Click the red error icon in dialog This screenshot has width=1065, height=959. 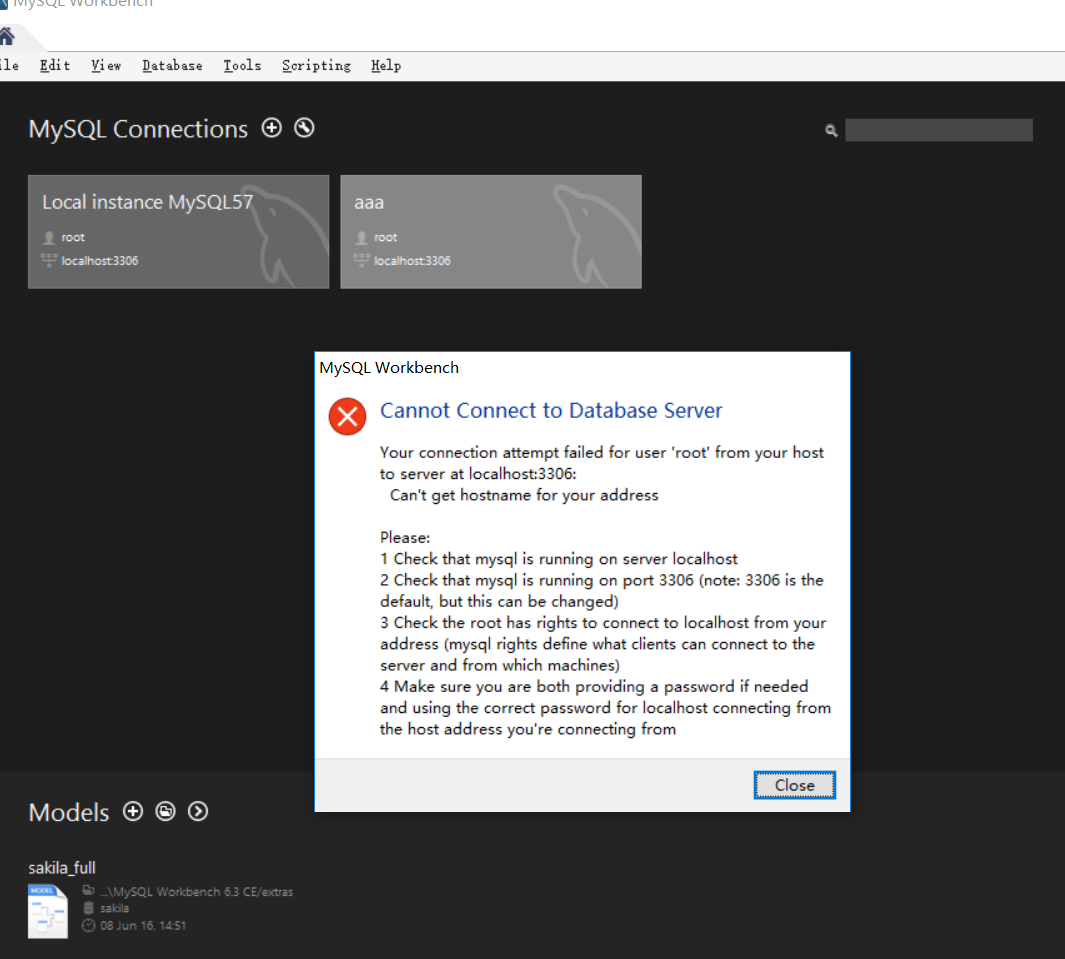point(347,416)
